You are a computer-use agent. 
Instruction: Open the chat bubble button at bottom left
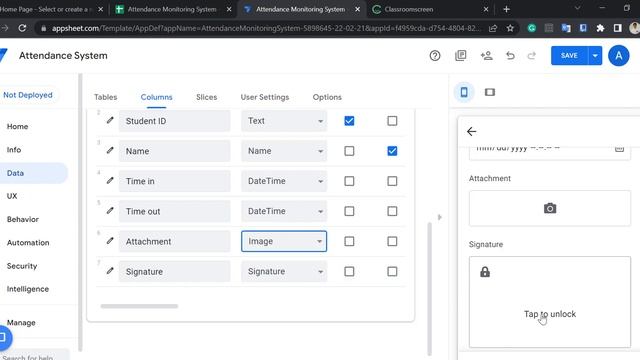pyautogui.click(x=3, y=338)
